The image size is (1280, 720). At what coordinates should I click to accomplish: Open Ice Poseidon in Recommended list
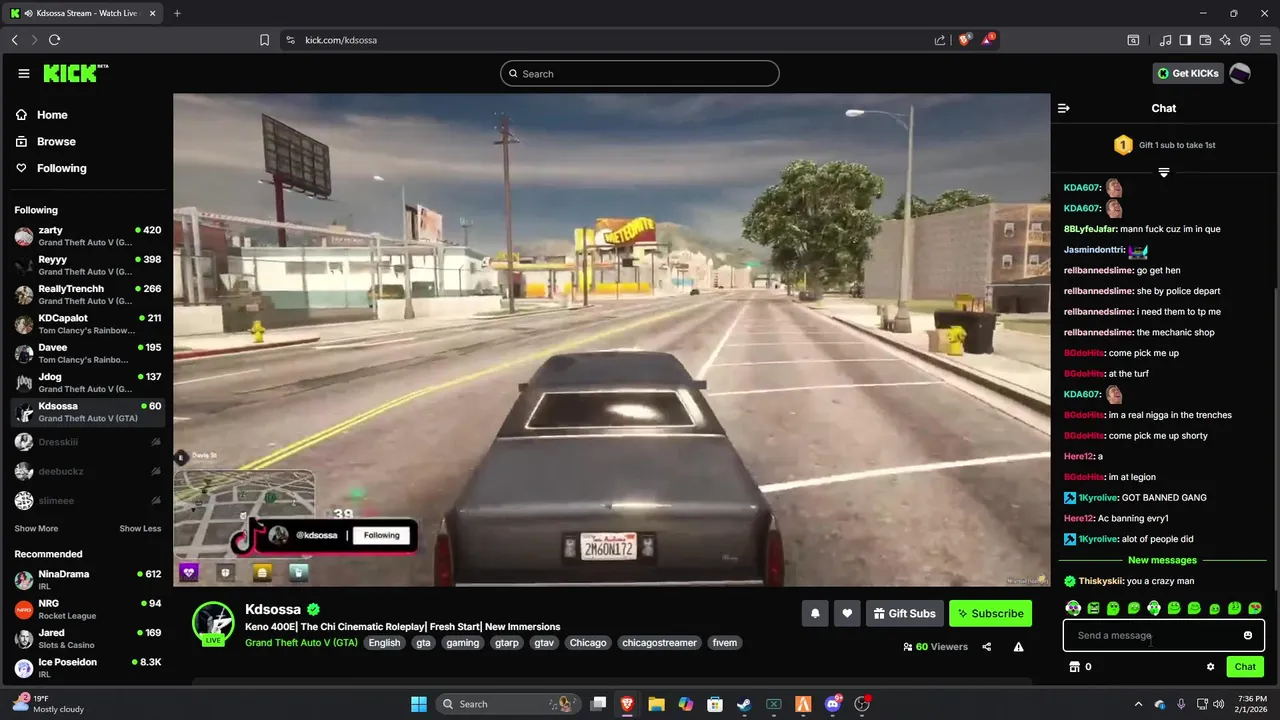88,668
